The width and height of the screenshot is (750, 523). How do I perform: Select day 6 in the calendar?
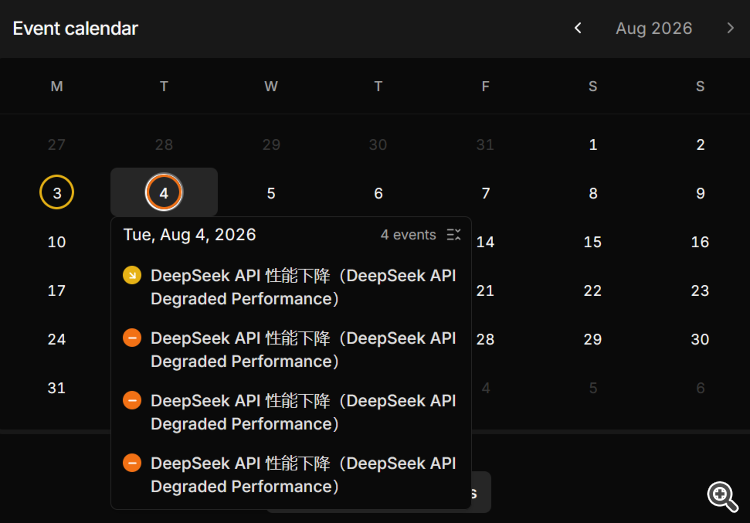coord(378,193)
